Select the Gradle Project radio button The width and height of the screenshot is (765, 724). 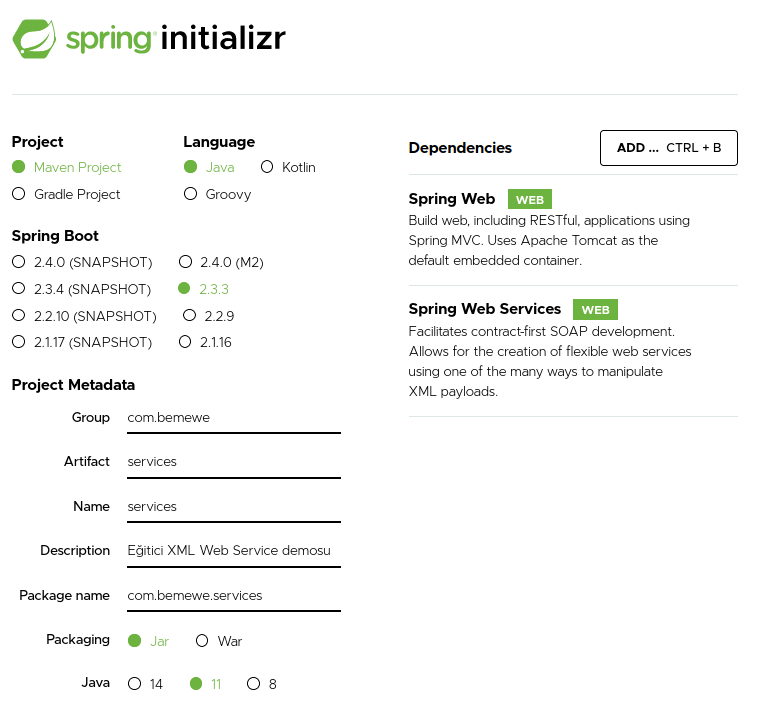point(19,194)
